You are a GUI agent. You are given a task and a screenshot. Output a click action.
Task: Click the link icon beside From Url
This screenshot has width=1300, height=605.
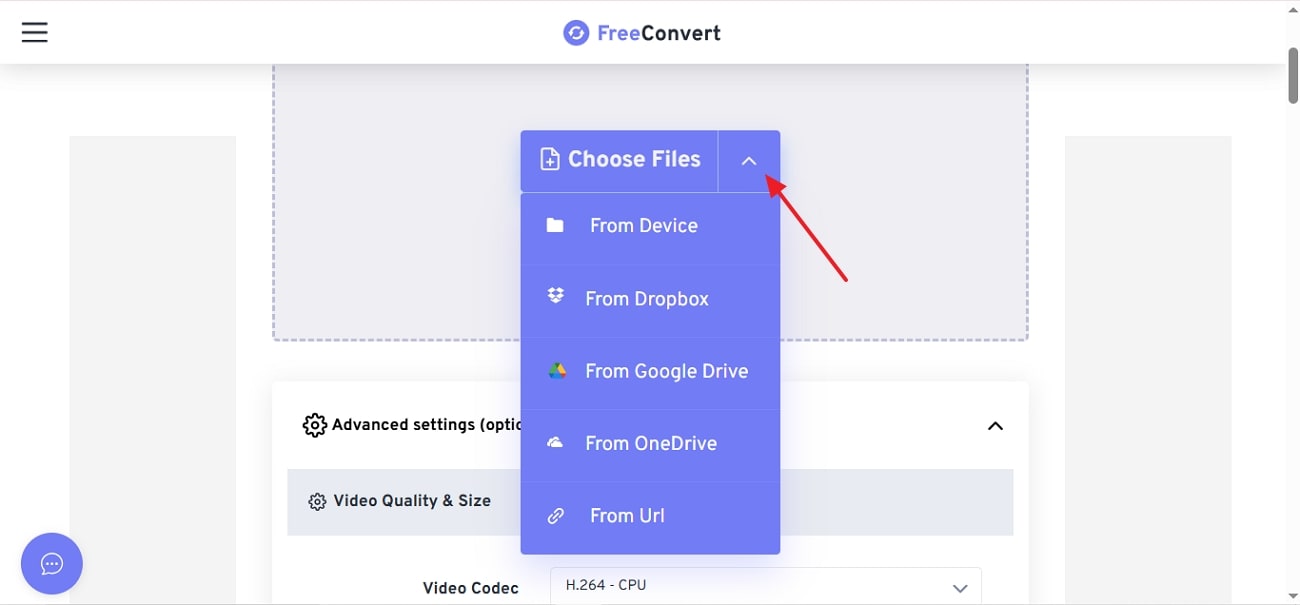pyautogui.click(x=555, y=515)
